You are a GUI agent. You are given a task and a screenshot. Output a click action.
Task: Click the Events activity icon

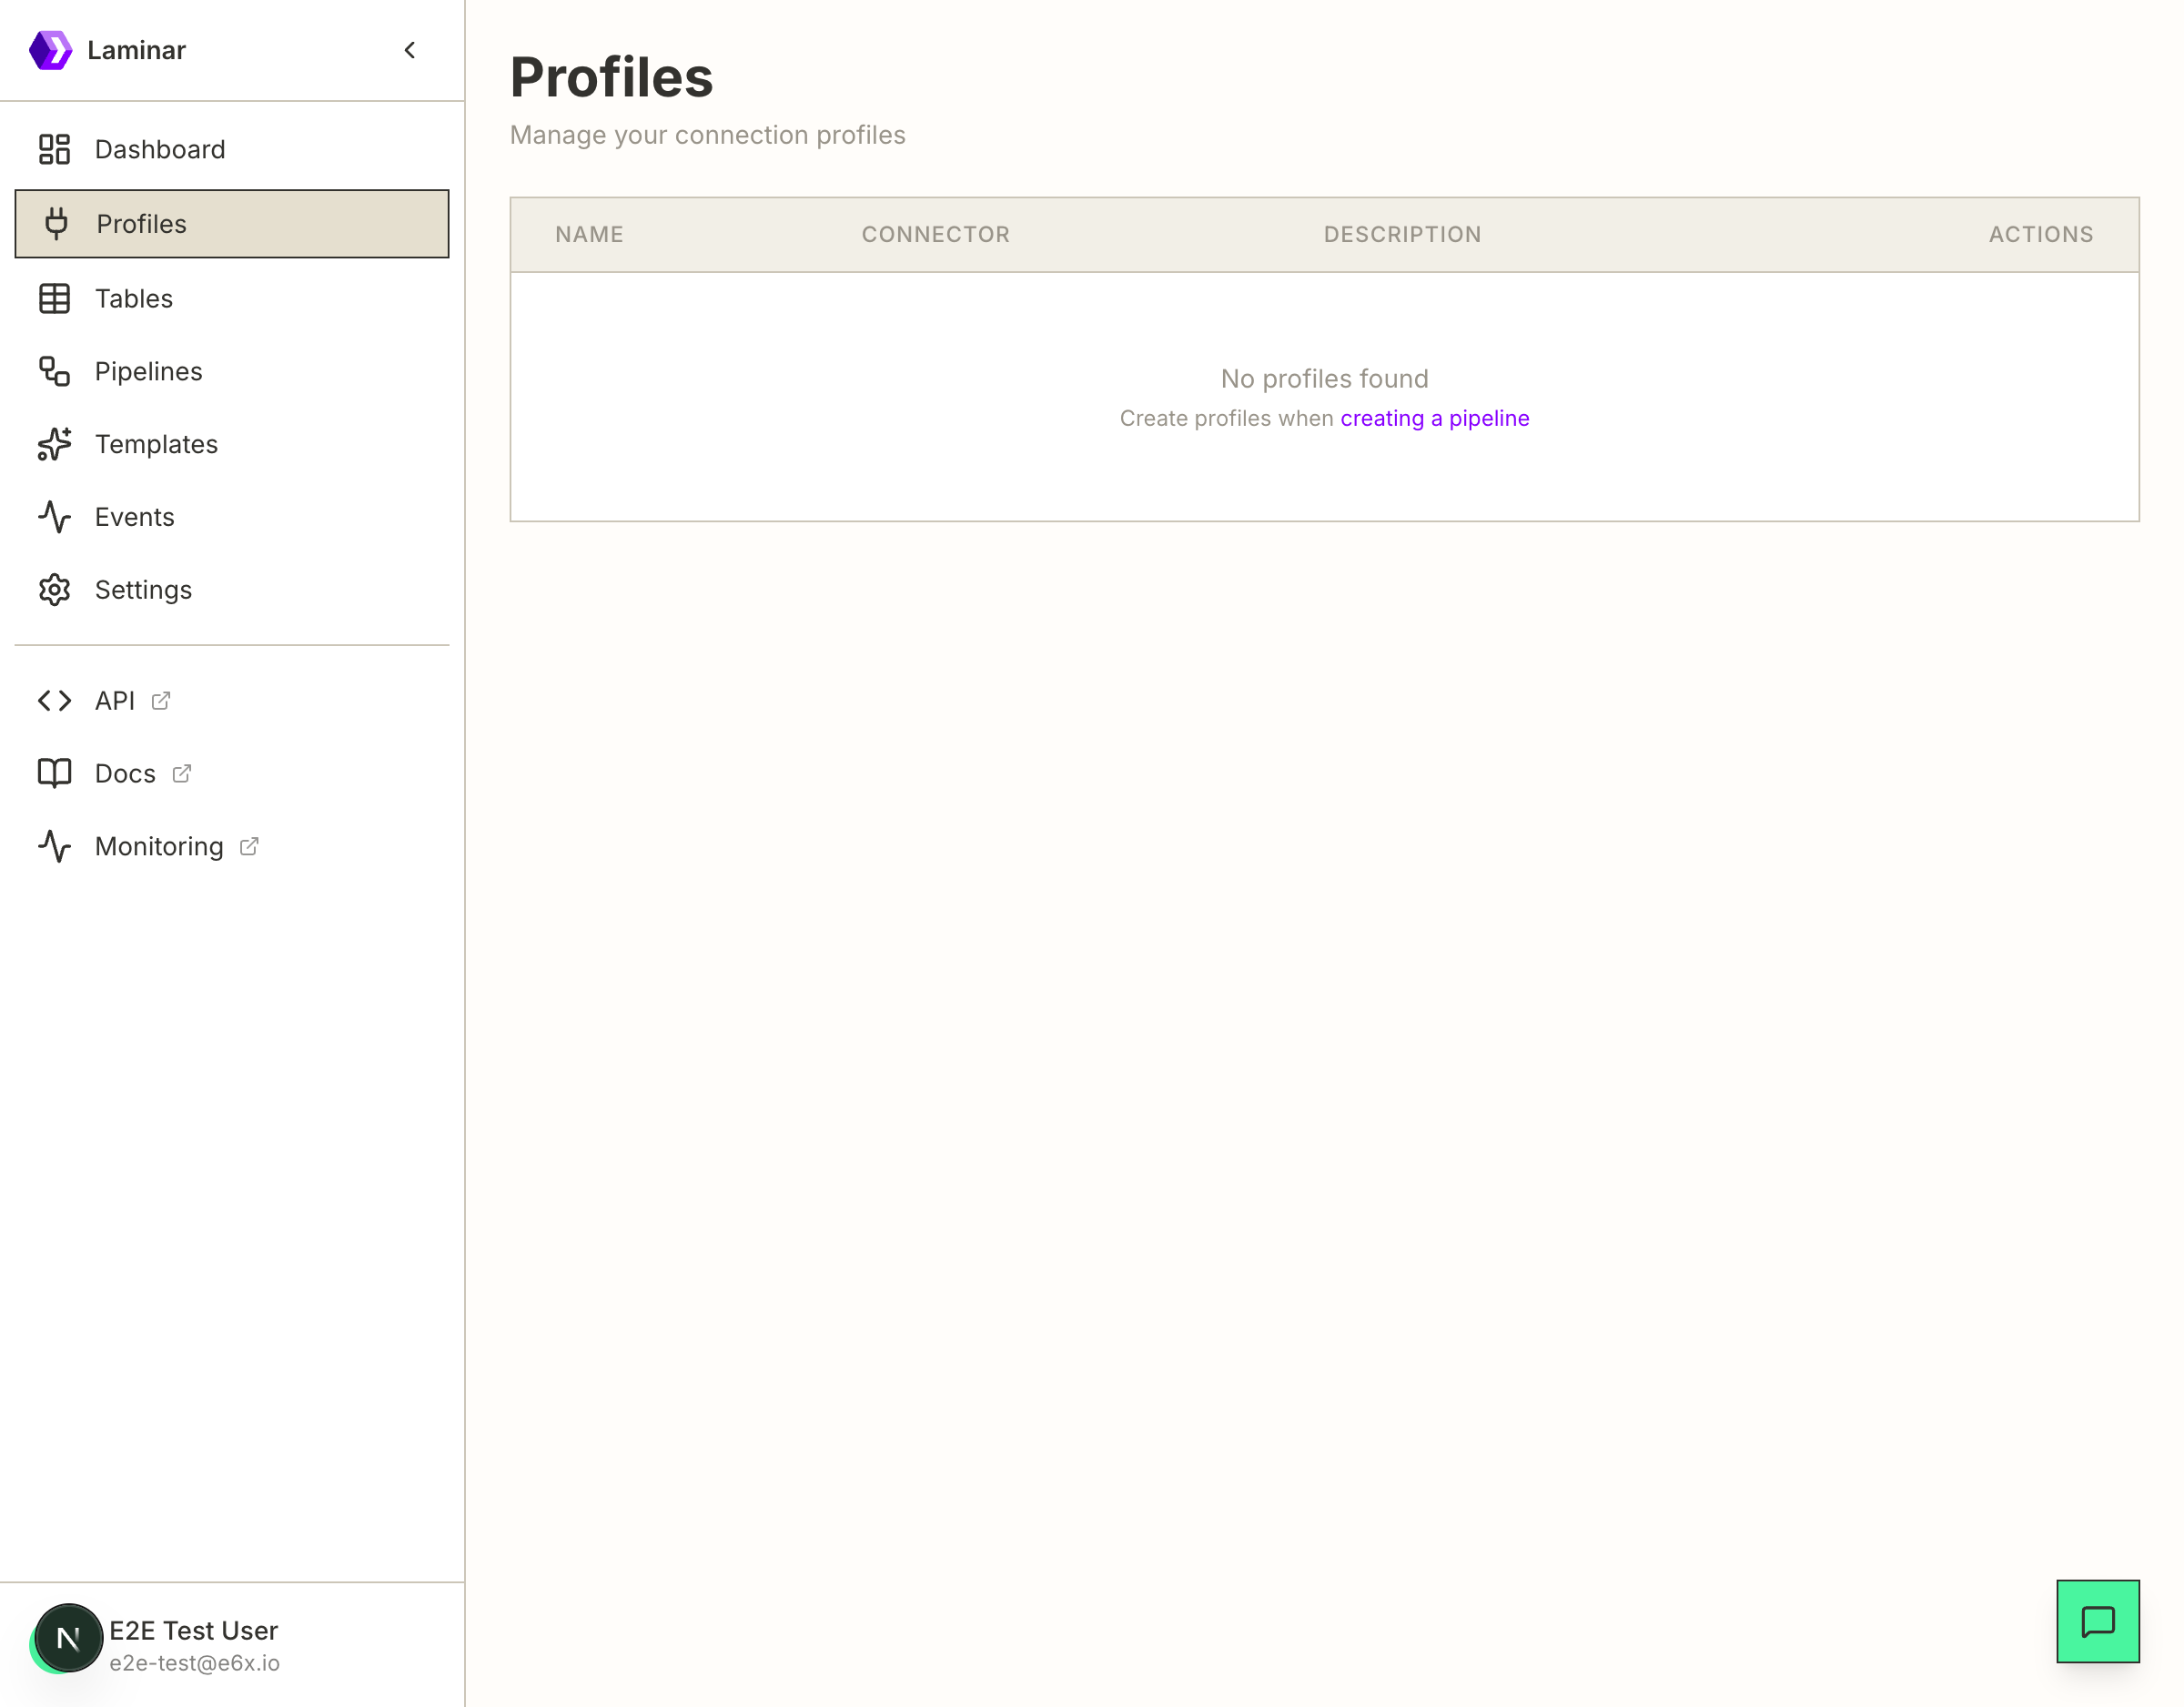pyautogui.click(x=54, y=517)
